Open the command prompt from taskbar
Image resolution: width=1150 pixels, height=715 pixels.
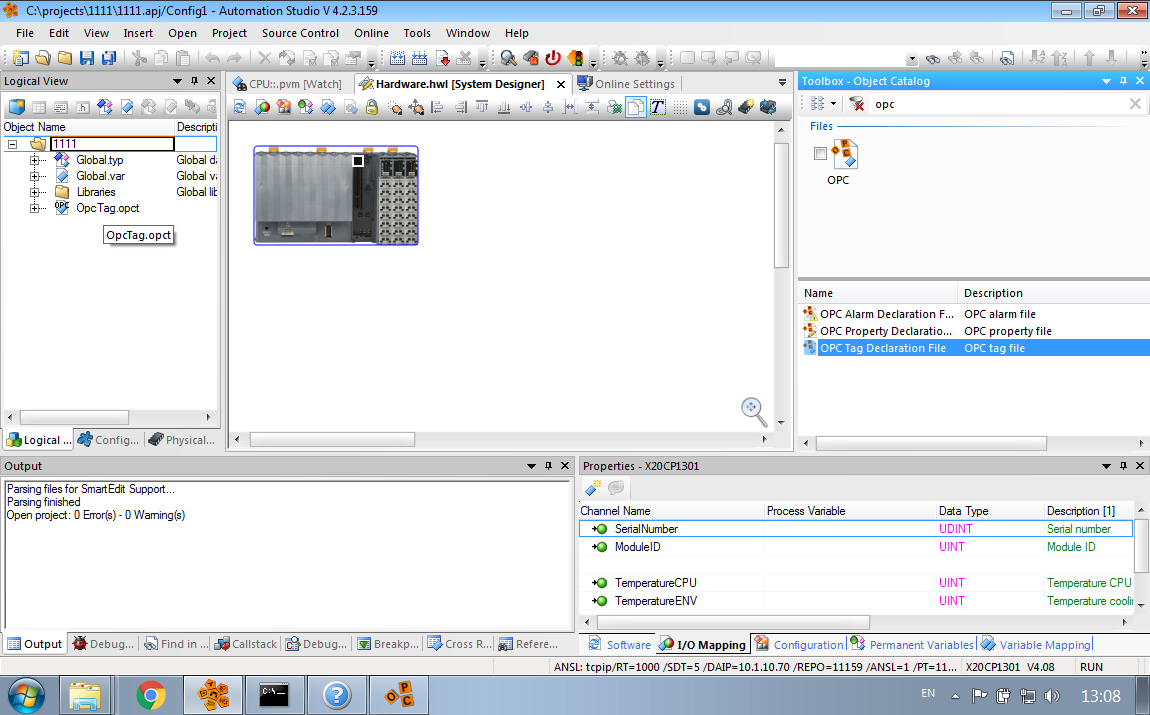coord(274,694)
